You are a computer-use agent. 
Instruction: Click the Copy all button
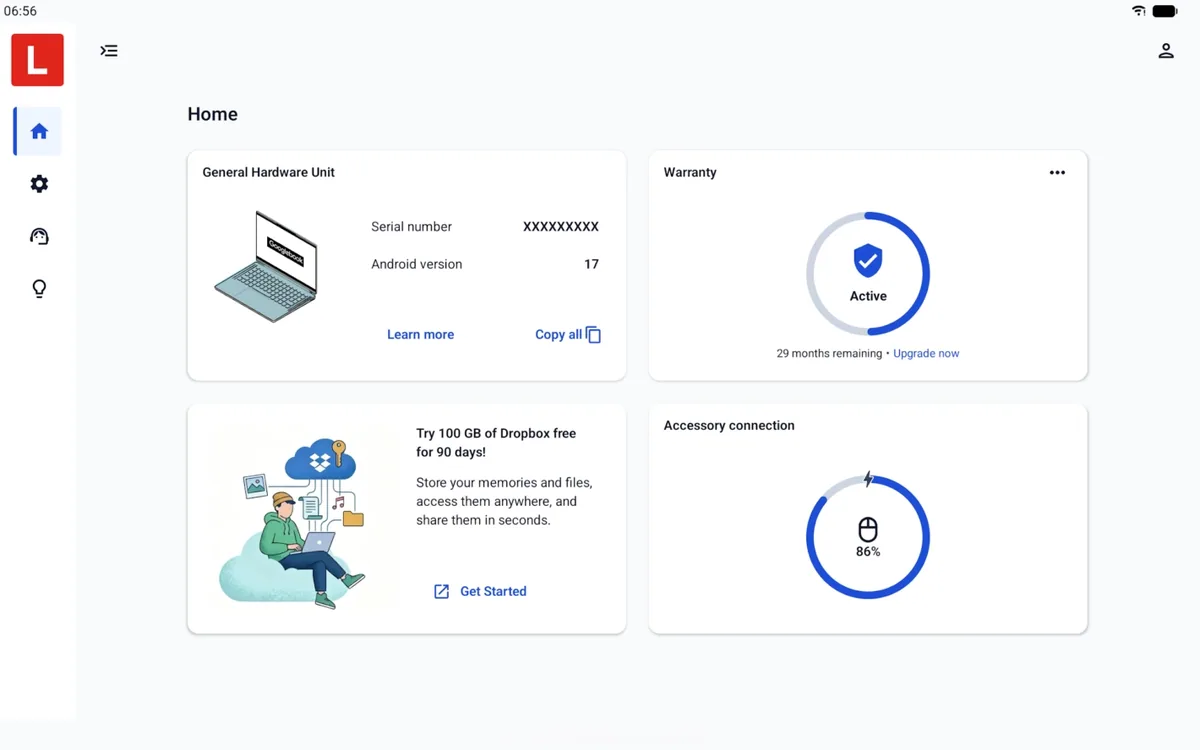[568, 335]
